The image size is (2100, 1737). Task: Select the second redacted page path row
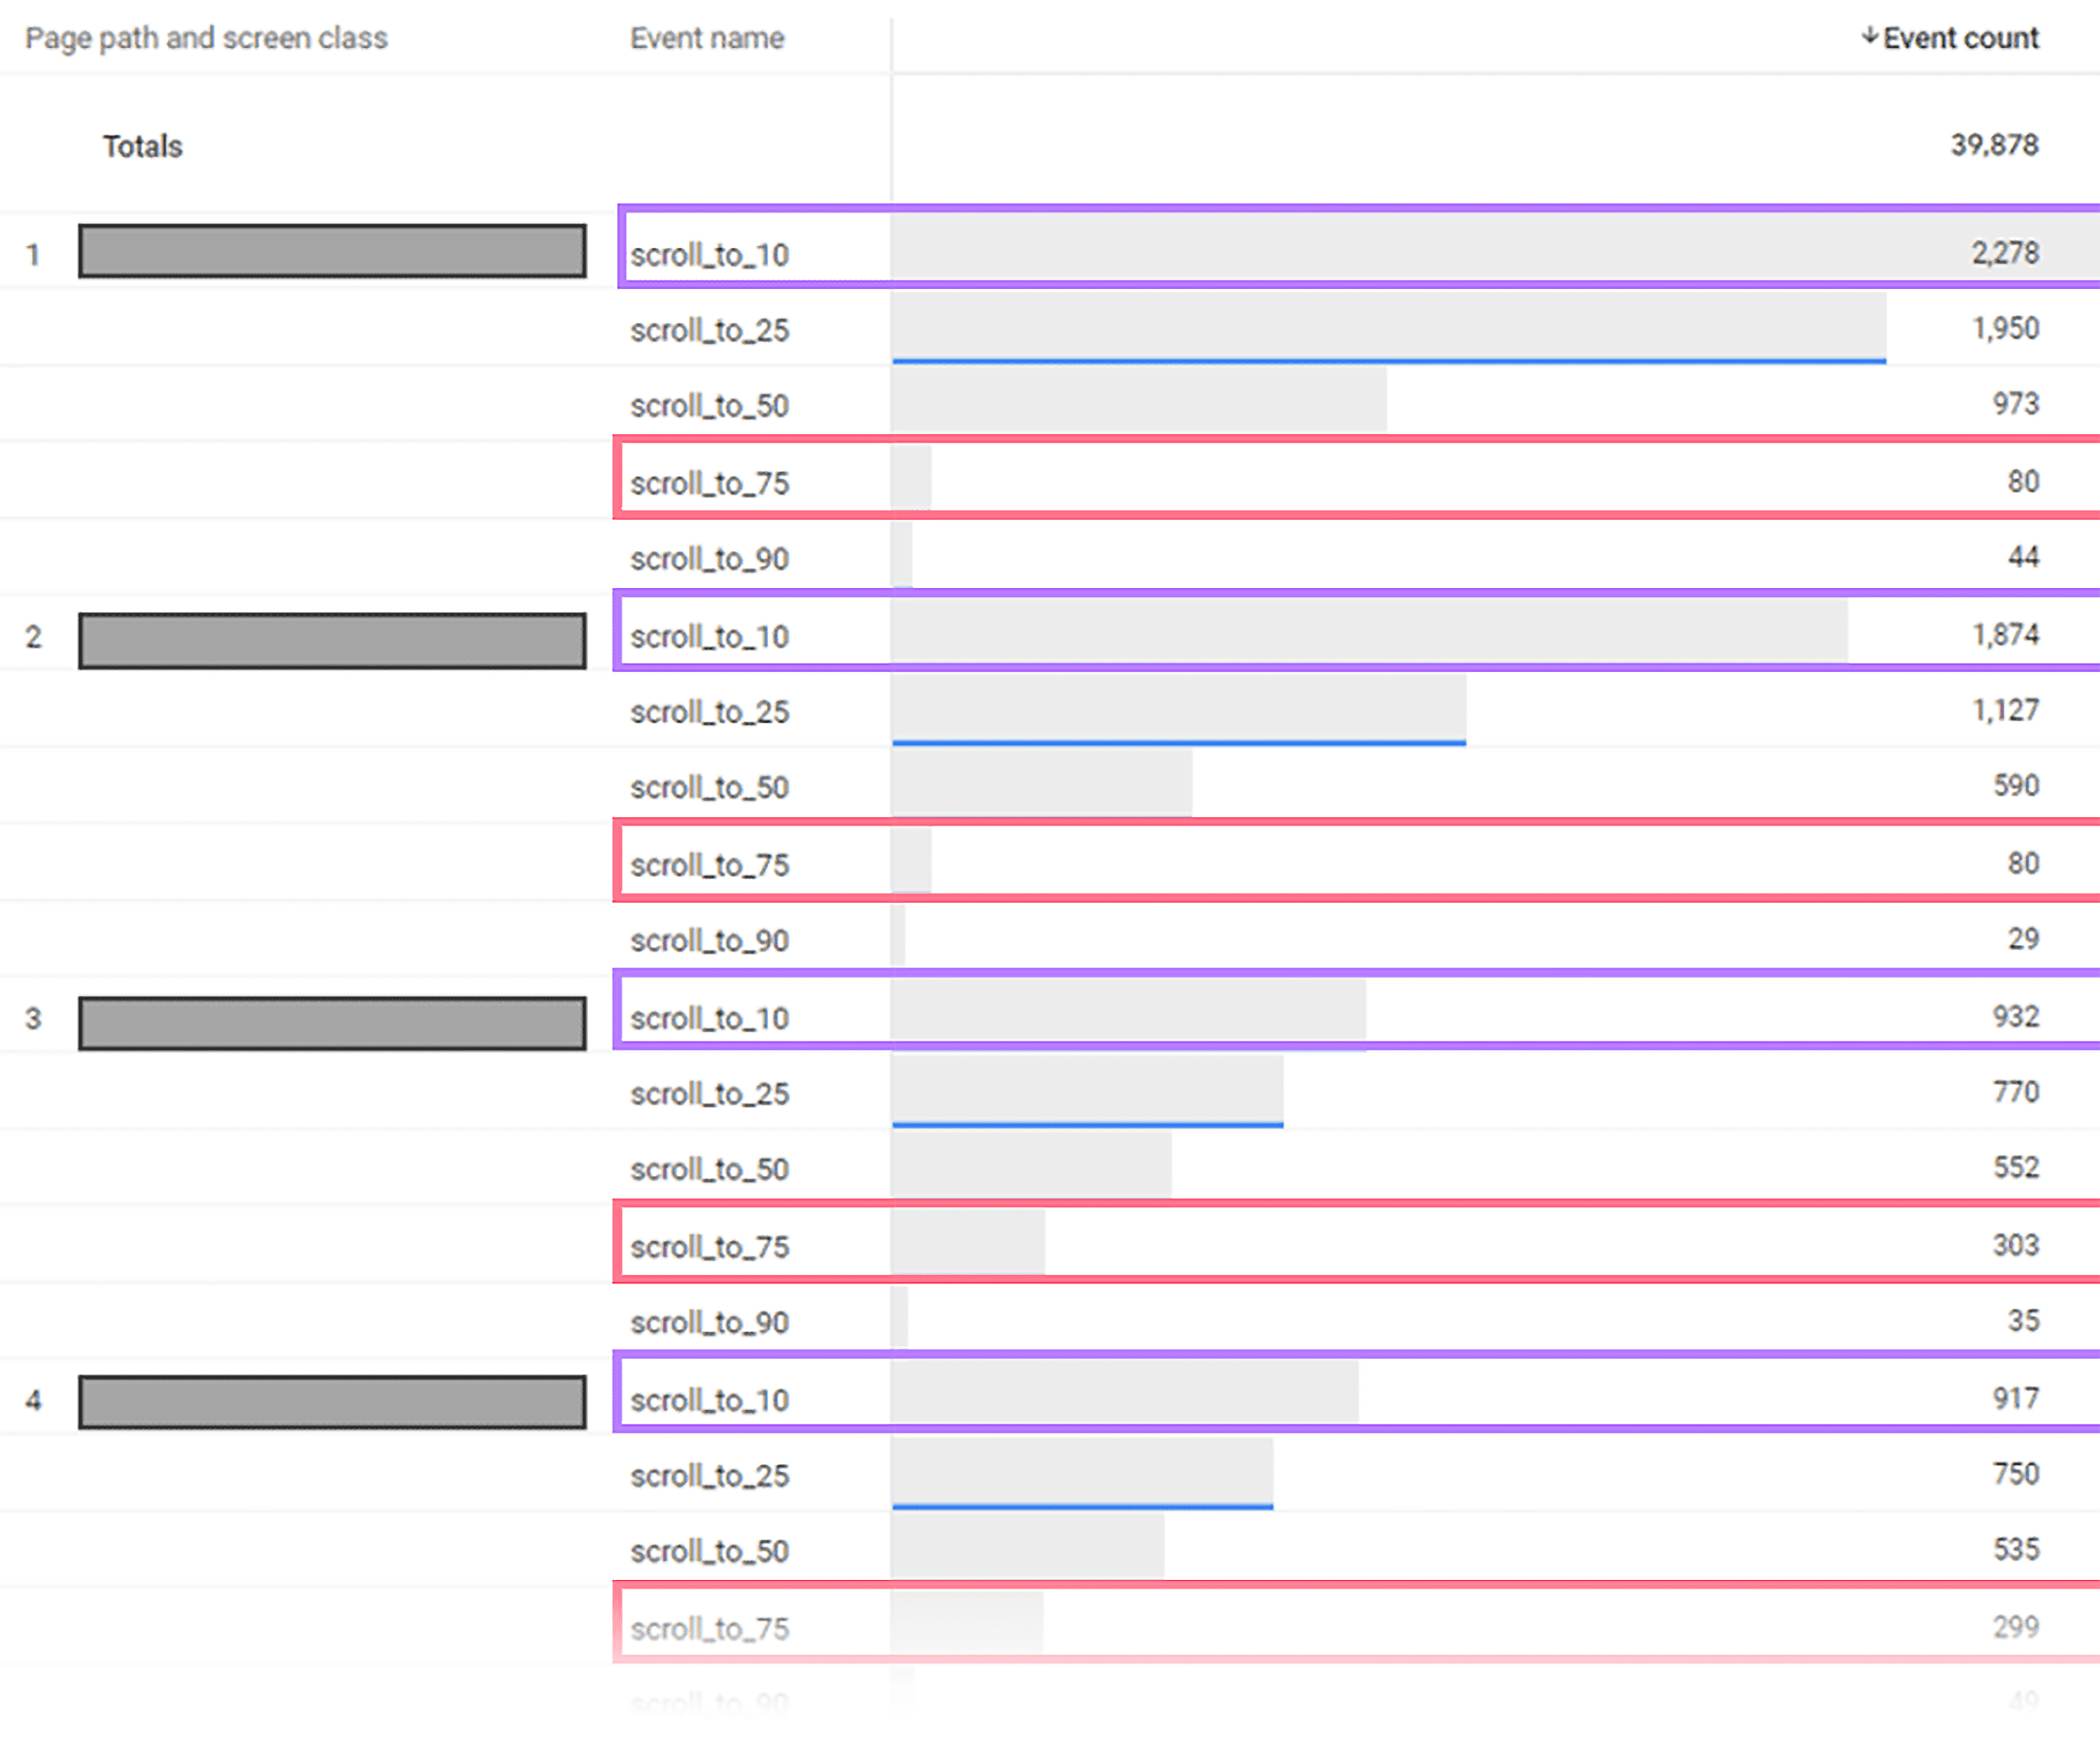click(x=332, y=640)
